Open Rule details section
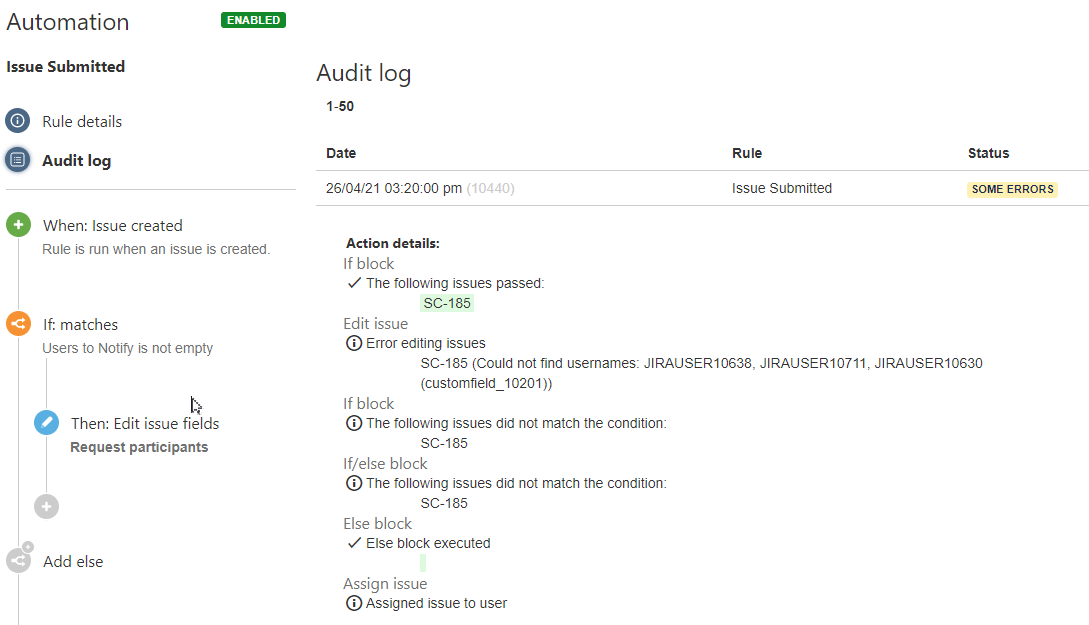This screenshot has width=1089, height=625. (82, 122)
